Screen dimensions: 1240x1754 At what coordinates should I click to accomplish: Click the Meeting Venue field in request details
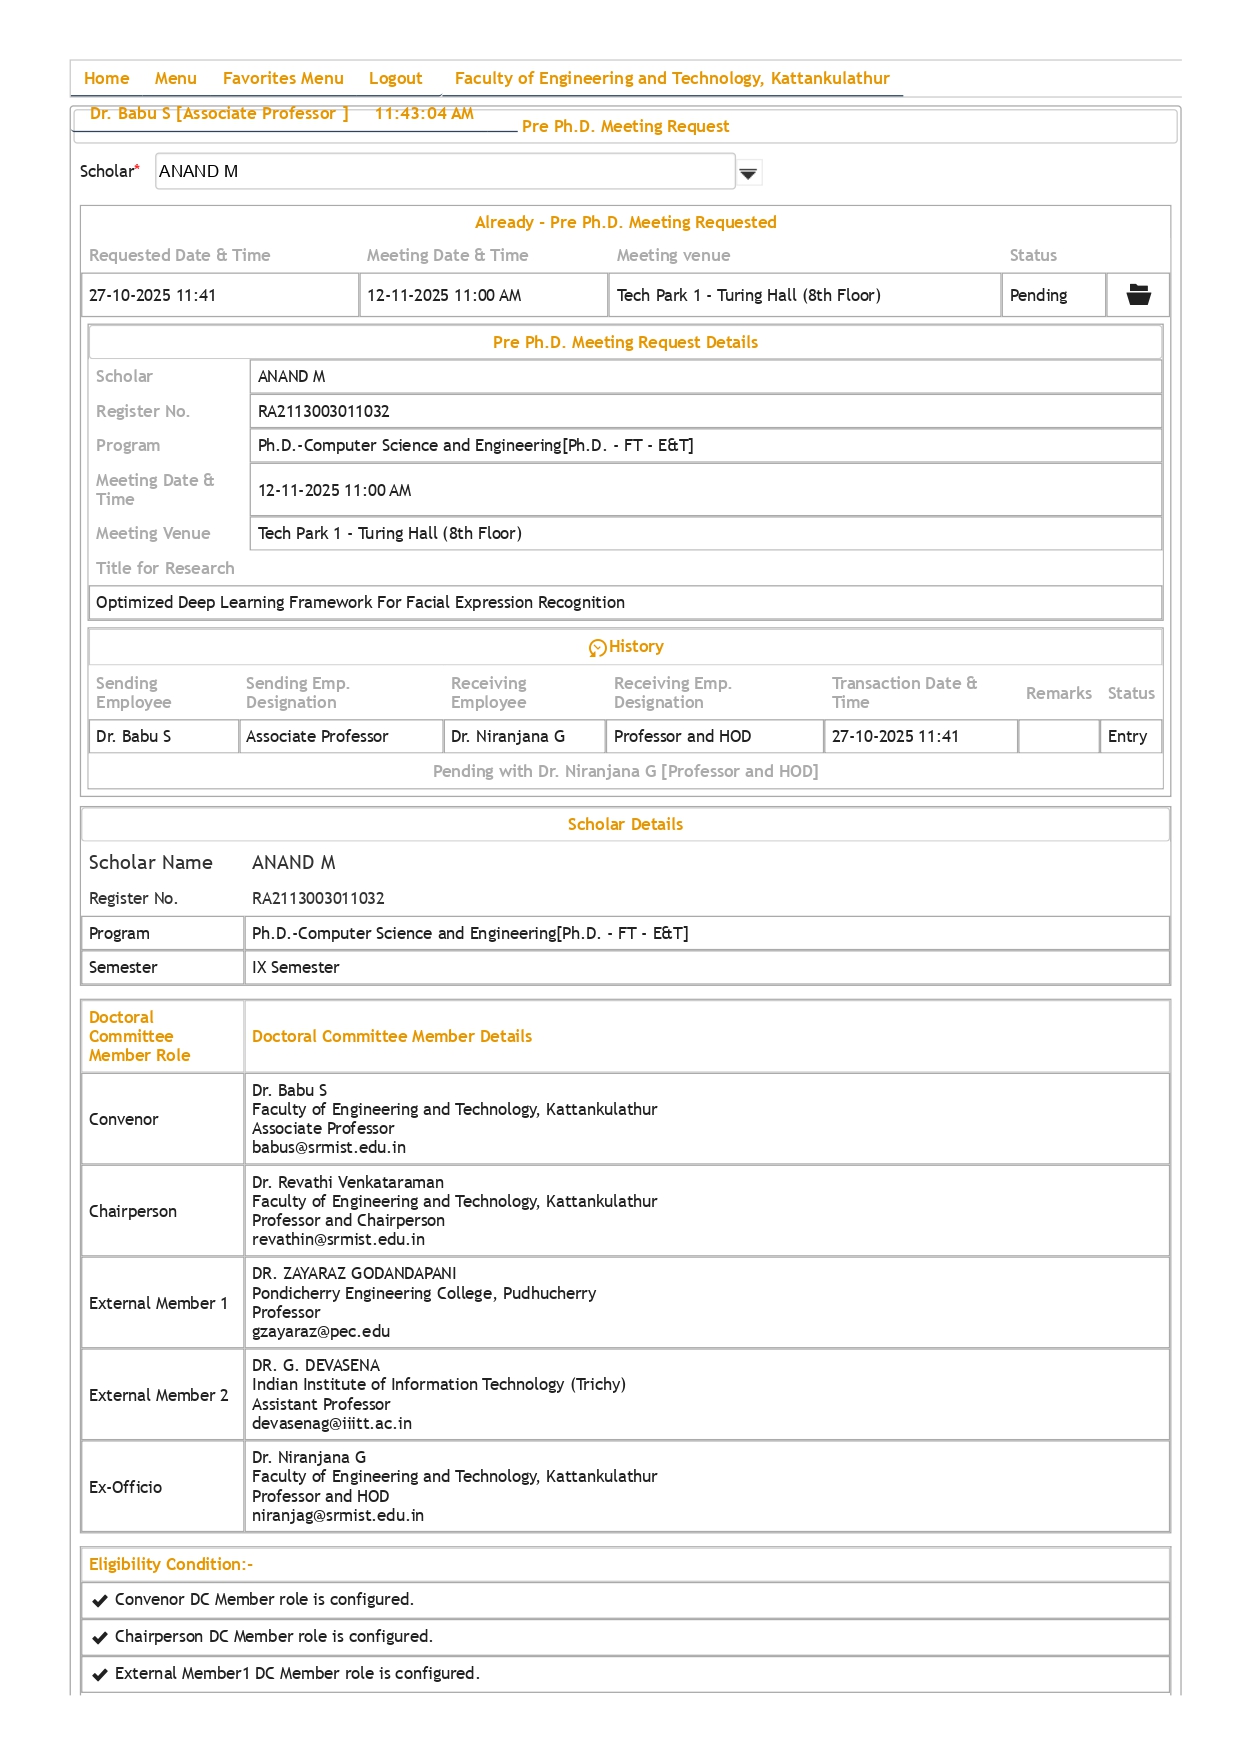[705, 533]
